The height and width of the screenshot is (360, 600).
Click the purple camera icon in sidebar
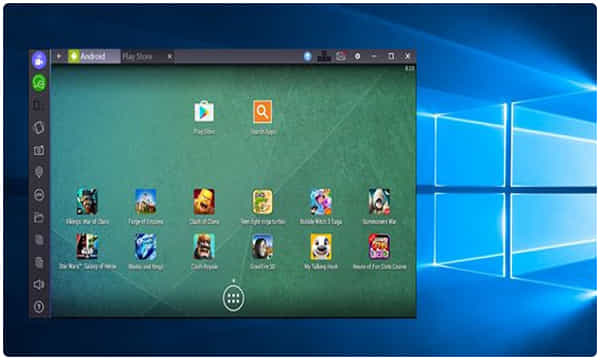coord(39,60)
